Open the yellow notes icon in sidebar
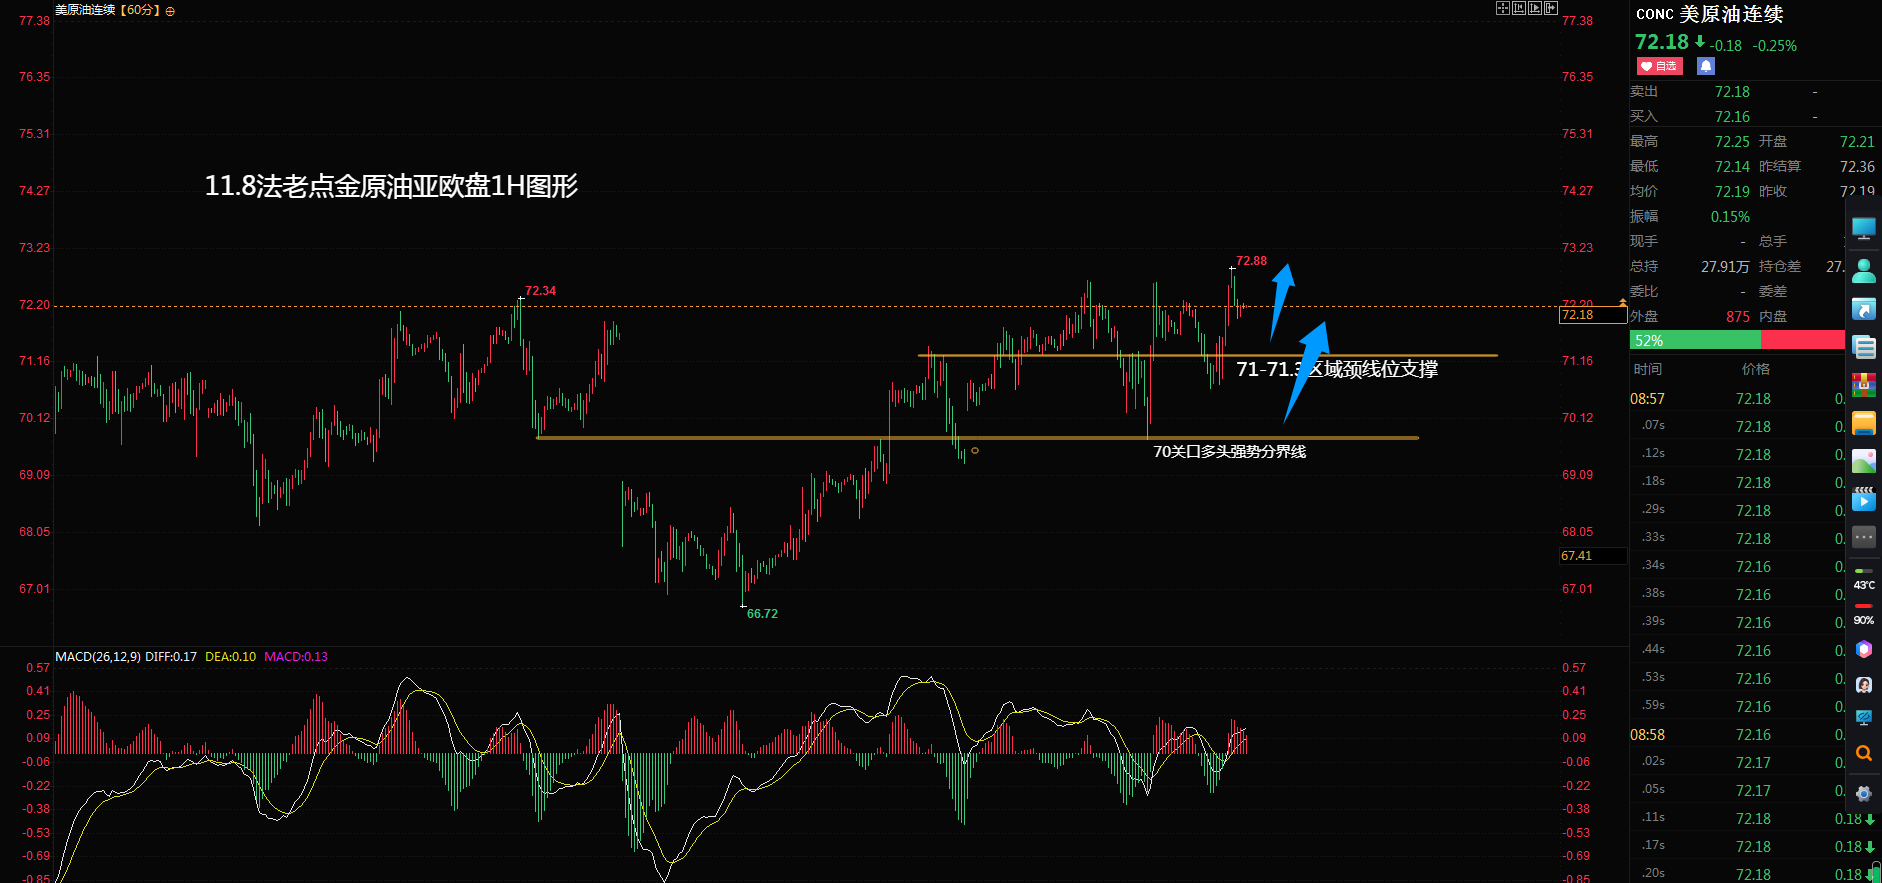Viewport: 1882px width, 883px height. coord(1863,423)
